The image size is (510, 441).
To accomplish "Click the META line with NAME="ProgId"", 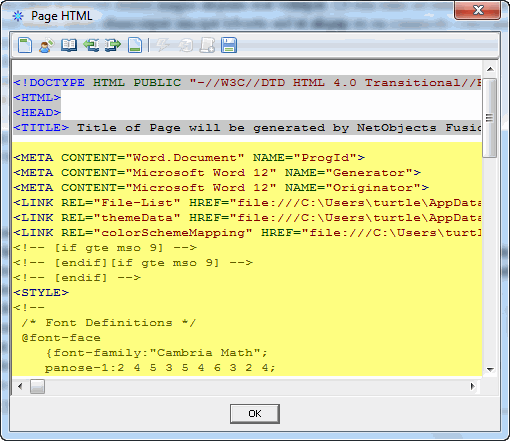I will [189, 158].
